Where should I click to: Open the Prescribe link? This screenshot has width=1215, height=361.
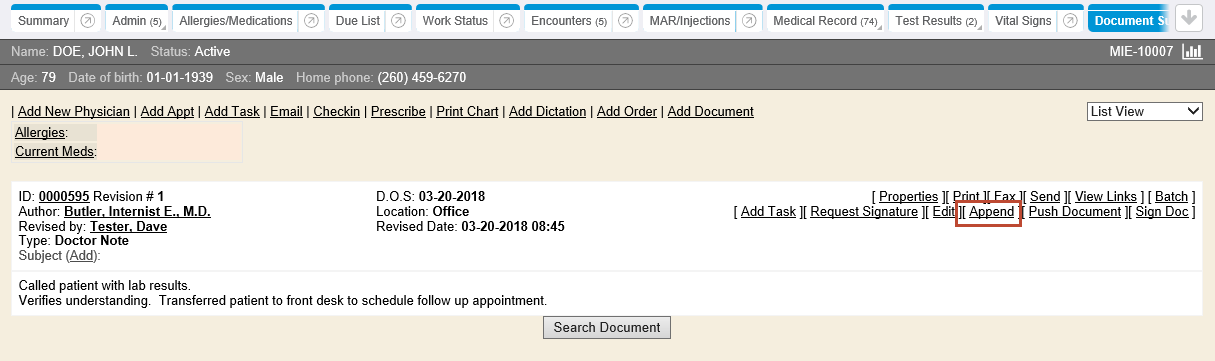[398, 111]
